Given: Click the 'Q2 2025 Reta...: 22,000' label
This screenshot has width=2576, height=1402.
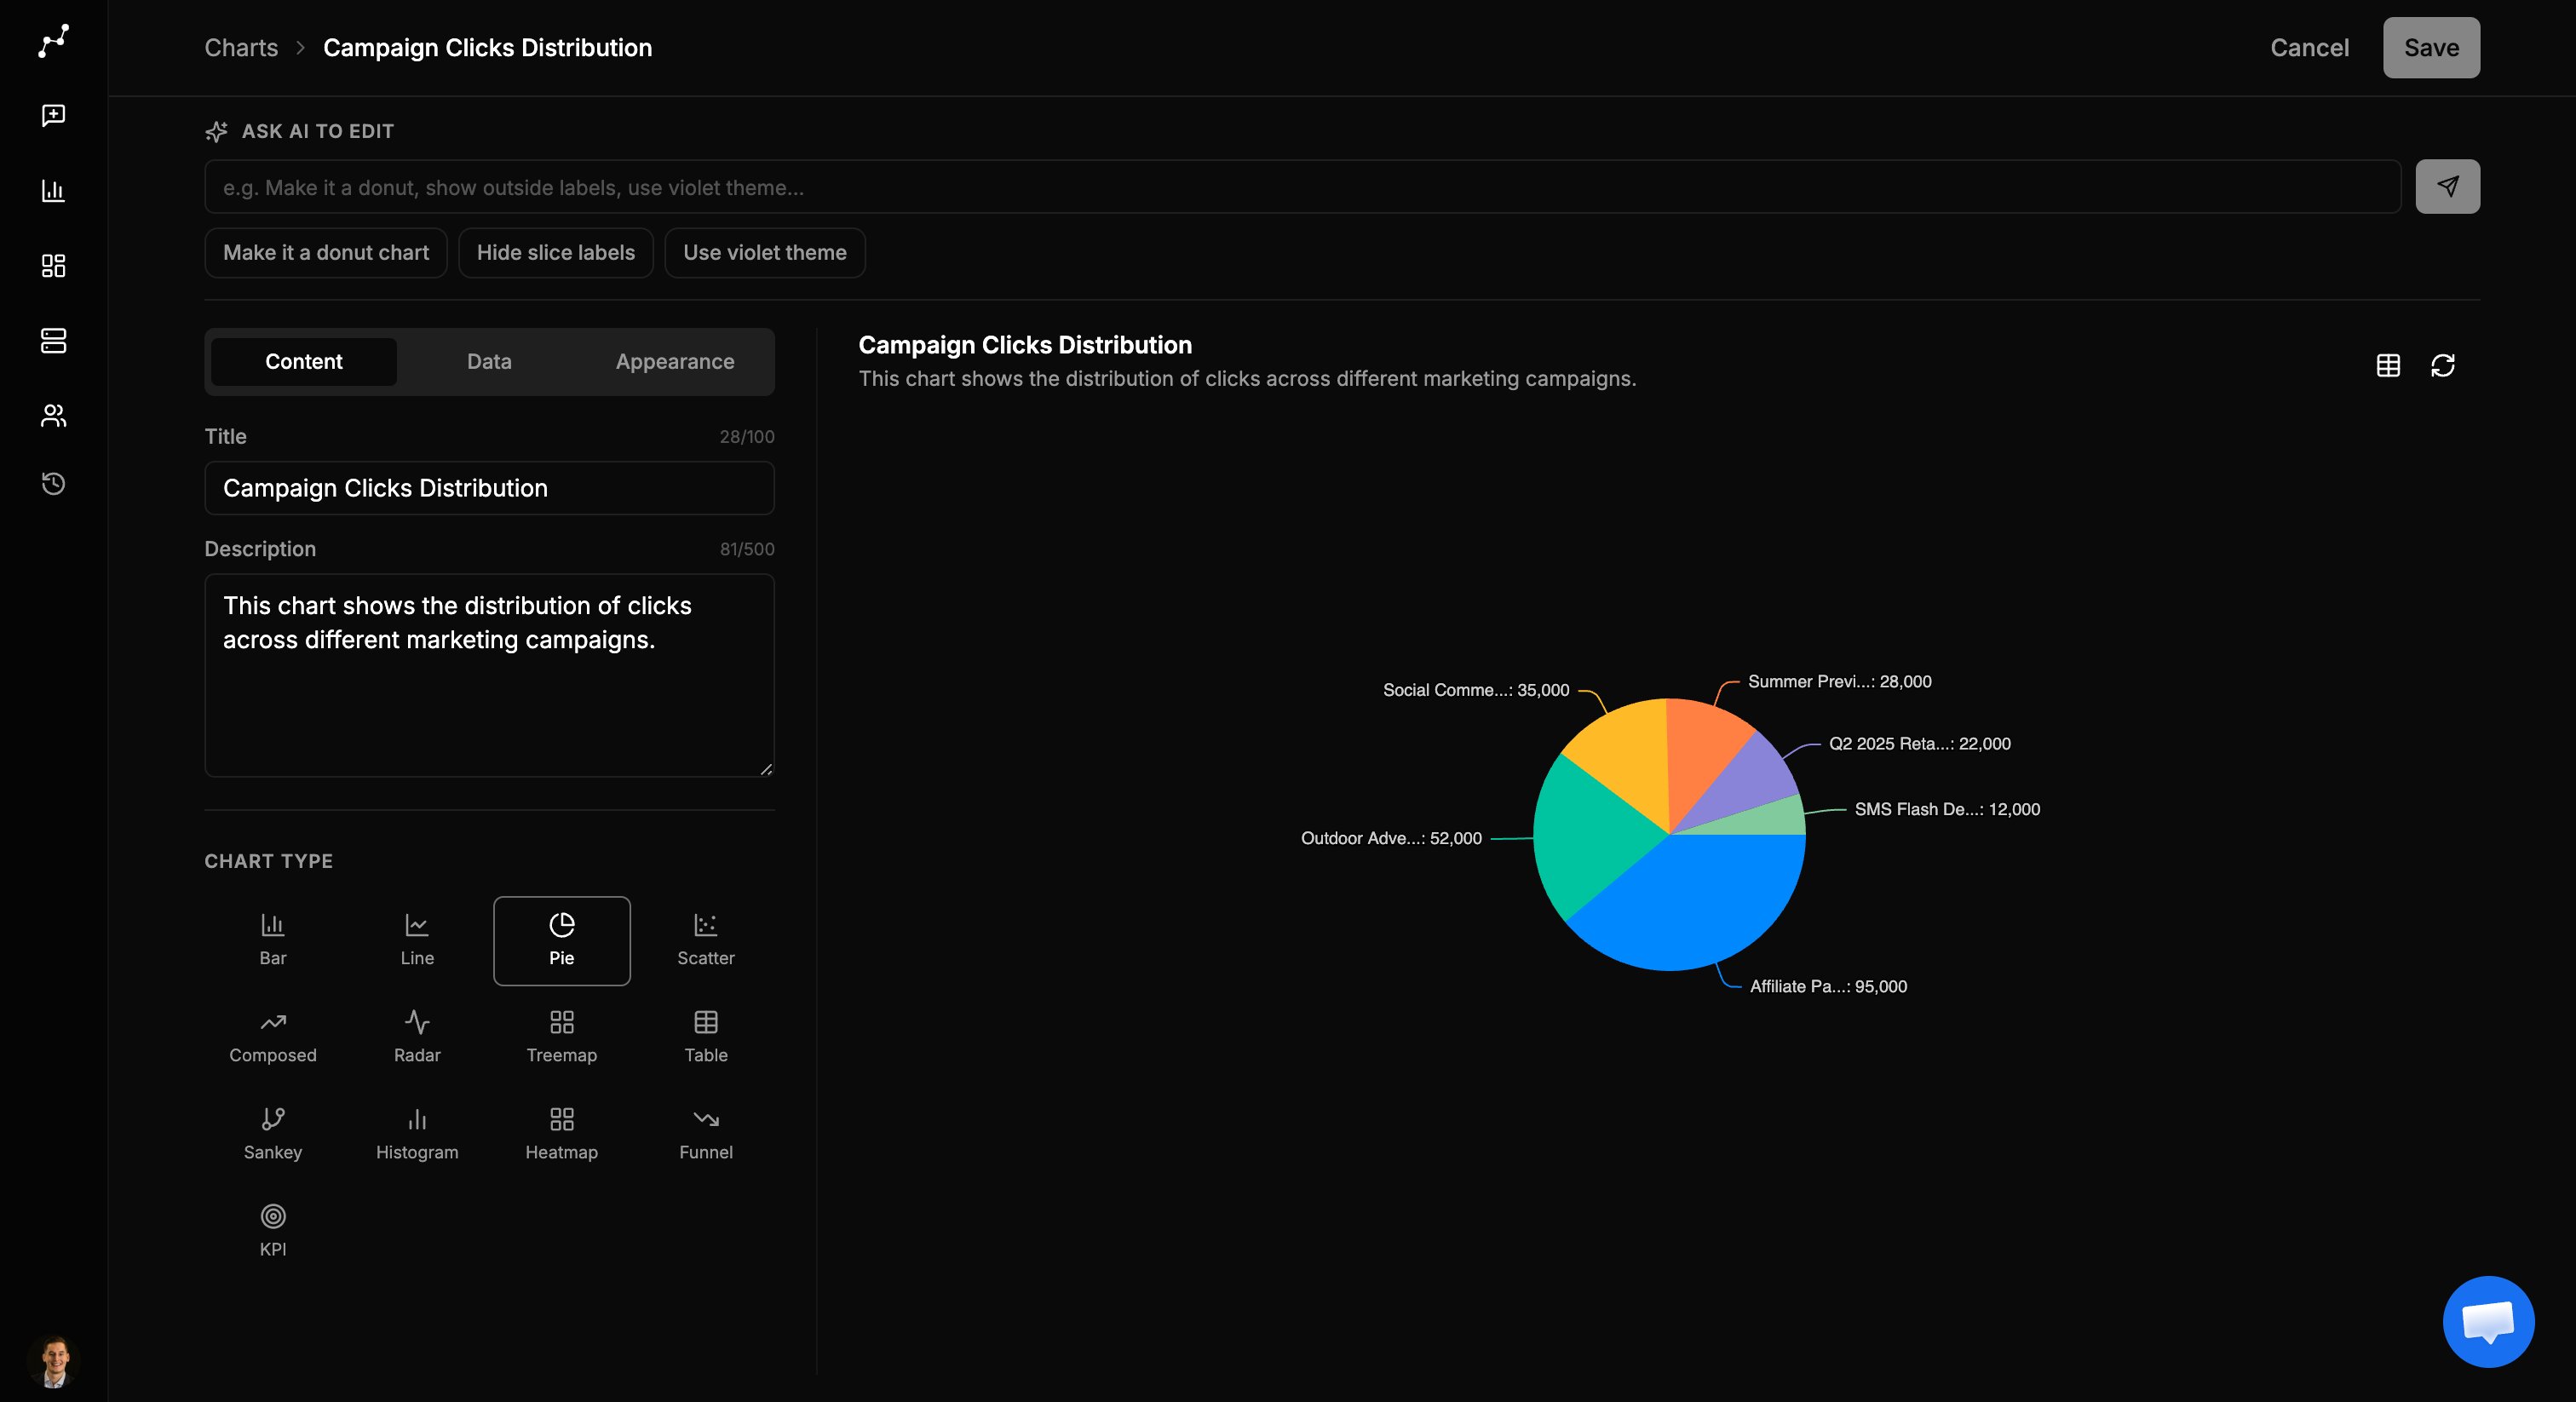Looking at the screenshot, I should [1919, 743].
